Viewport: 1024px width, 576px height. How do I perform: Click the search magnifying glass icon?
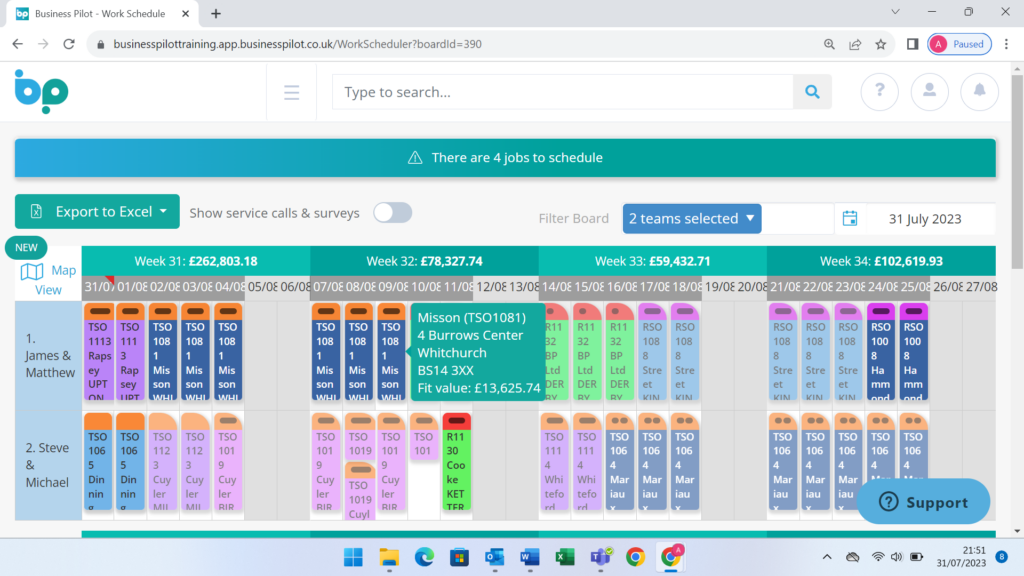point(812,91)
